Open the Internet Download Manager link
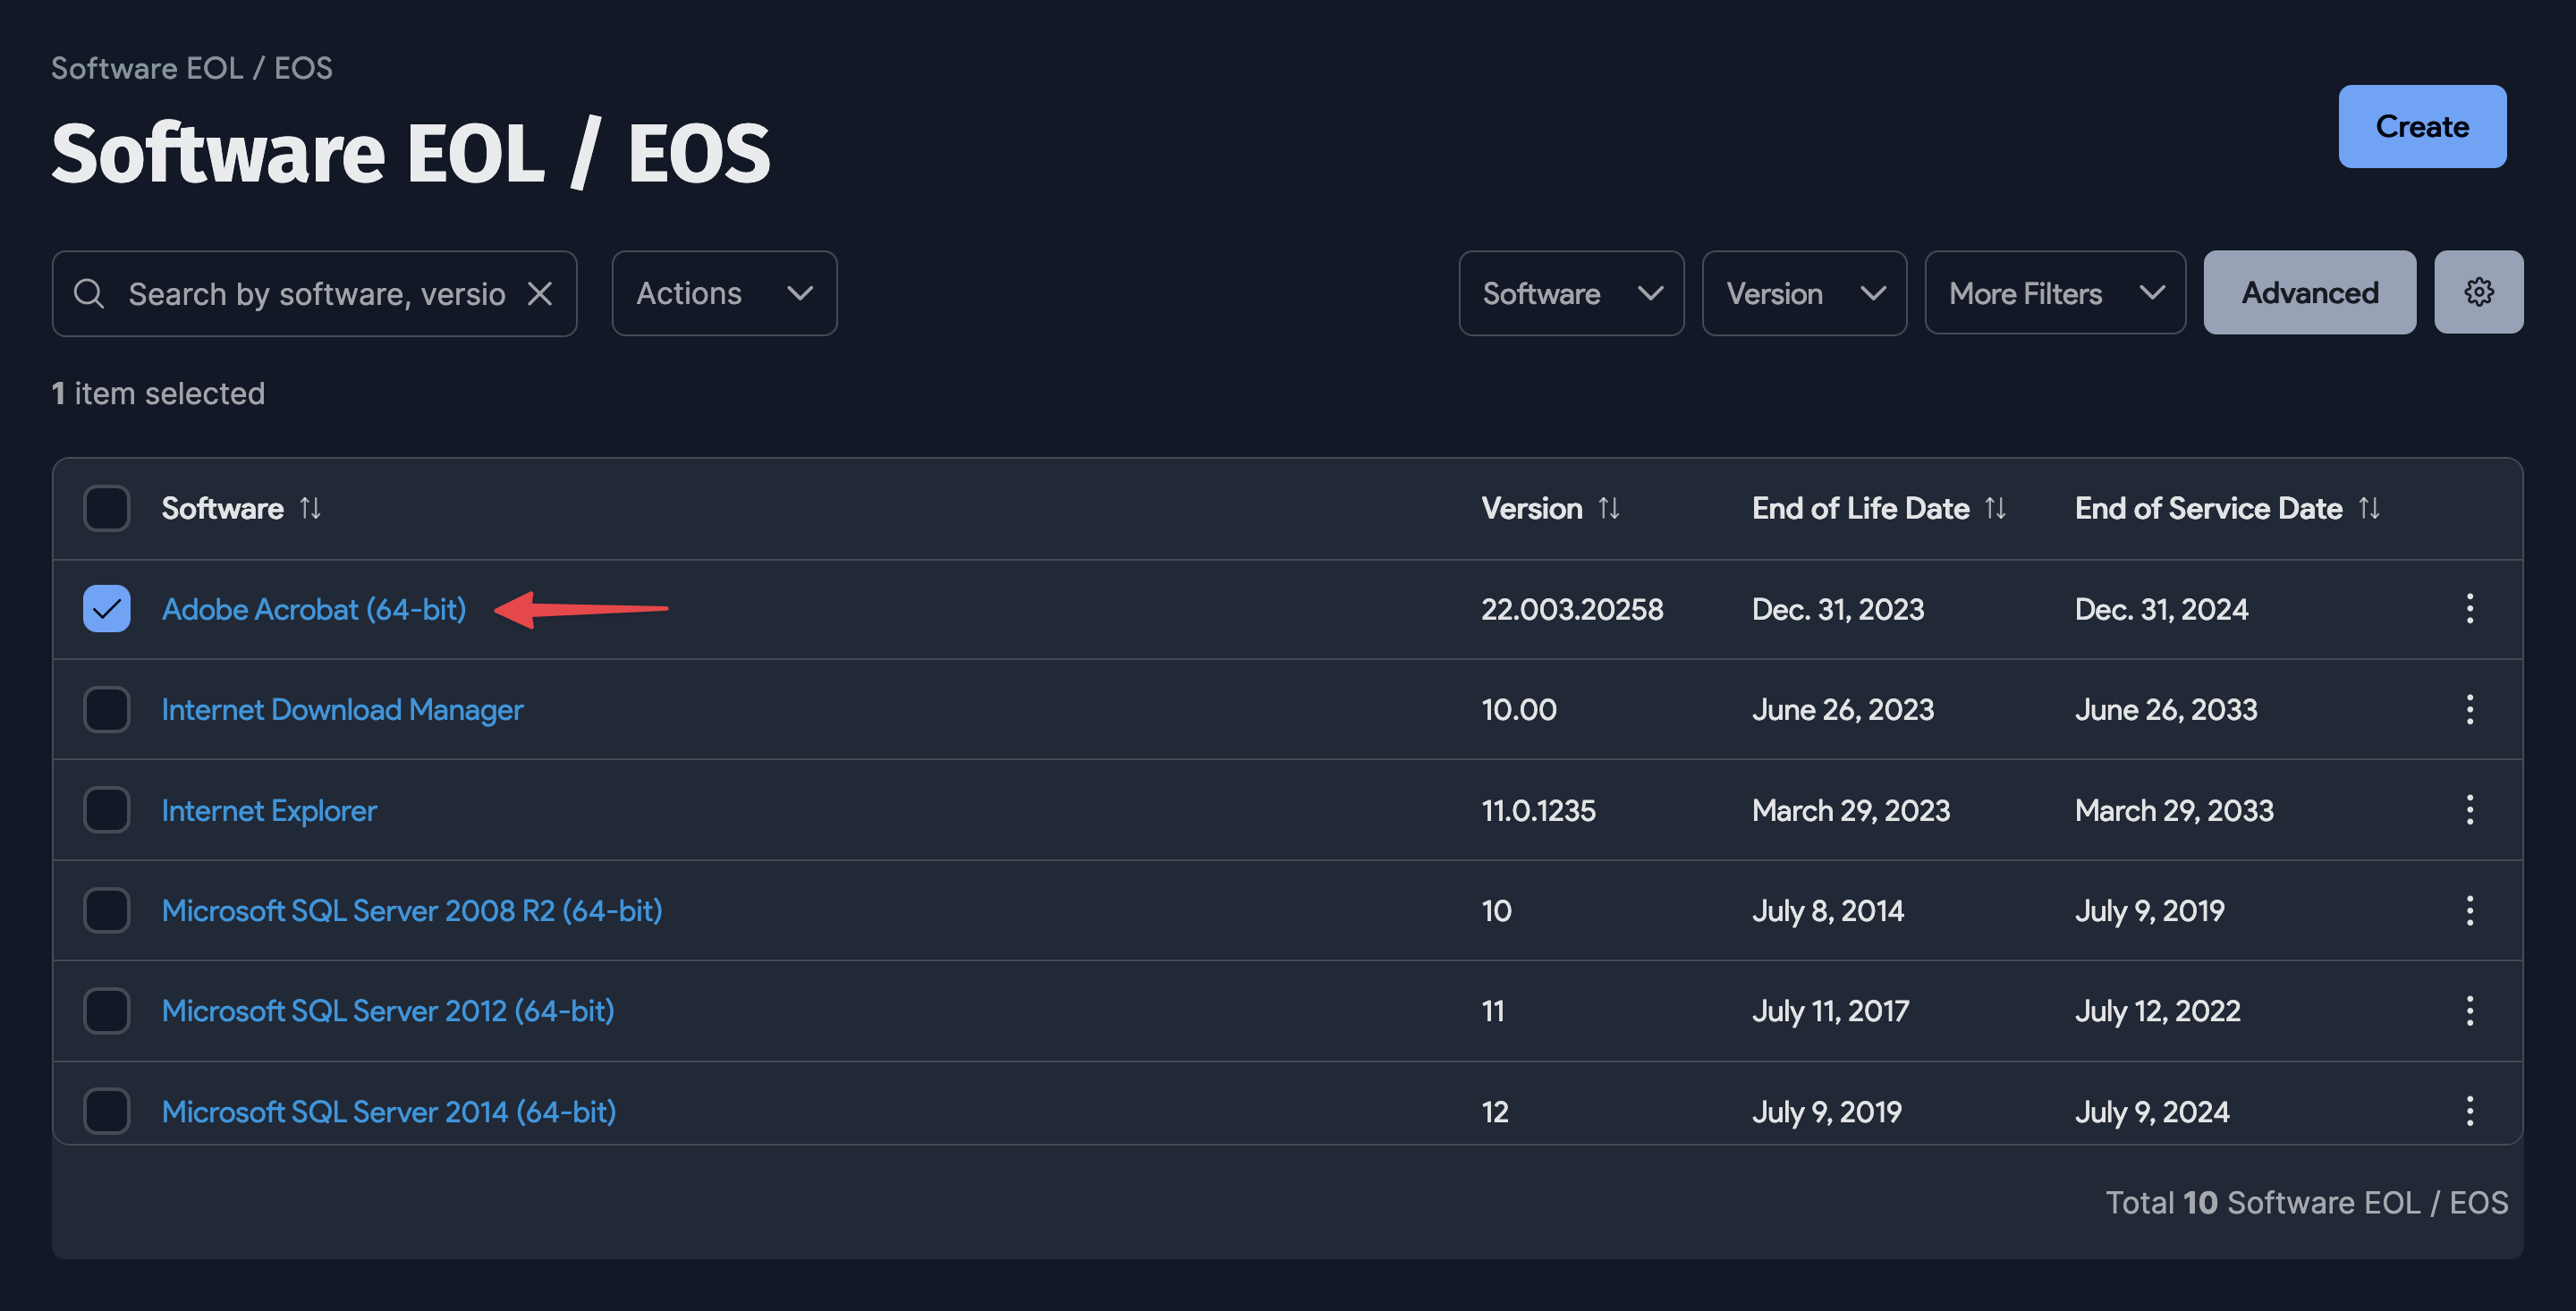This screenshot has width=2576, height=1311. (341, 709)
